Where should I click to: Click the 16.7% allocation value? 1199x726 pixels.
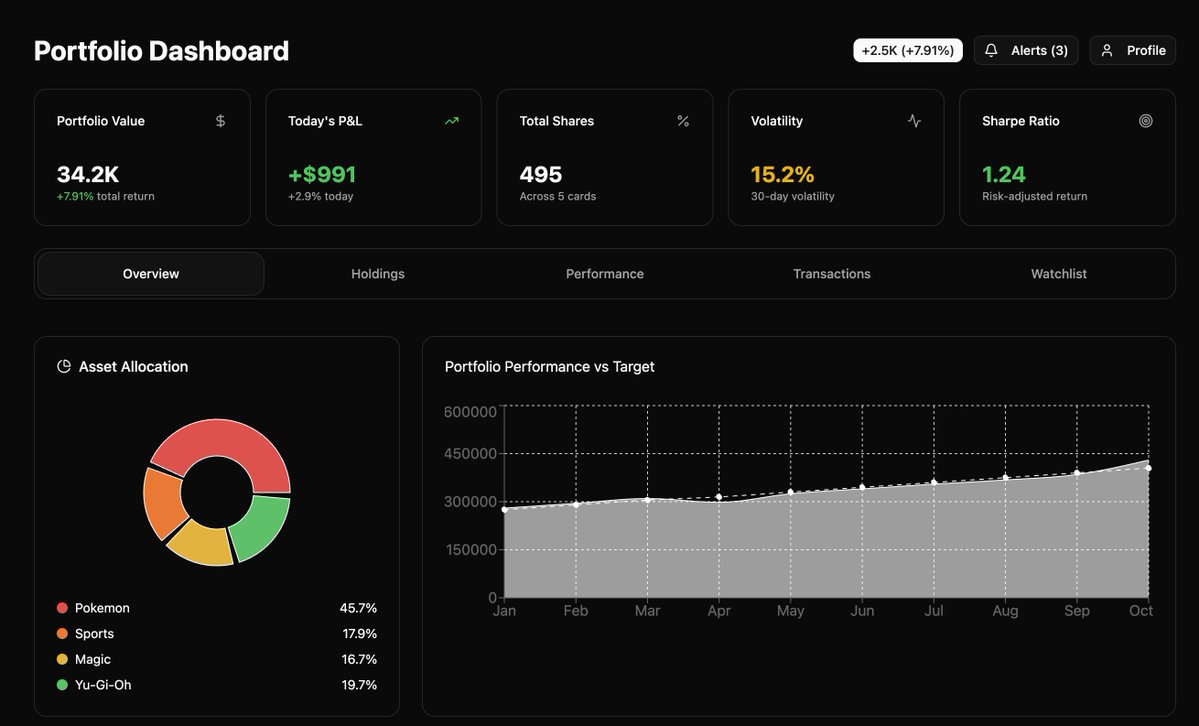pyautogui.click(x=359, y=659)
